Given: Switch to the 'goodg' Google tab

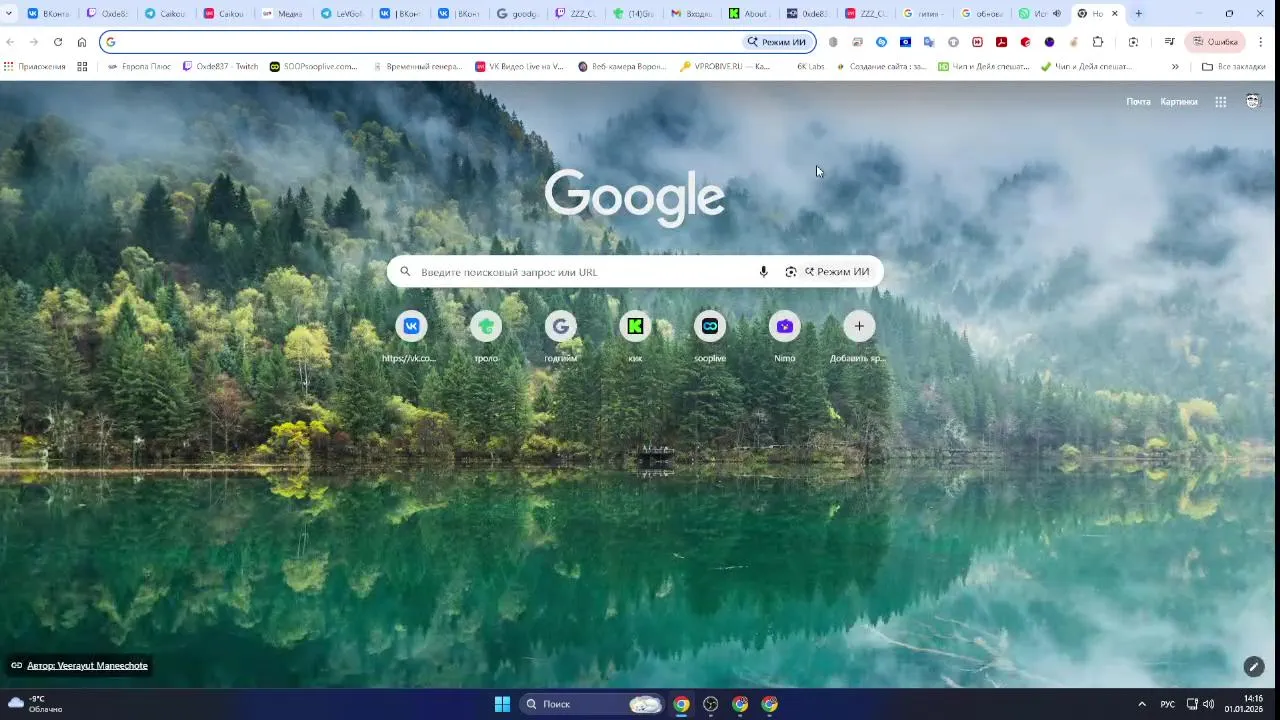Looking at the screenshot, I should 517,14.
